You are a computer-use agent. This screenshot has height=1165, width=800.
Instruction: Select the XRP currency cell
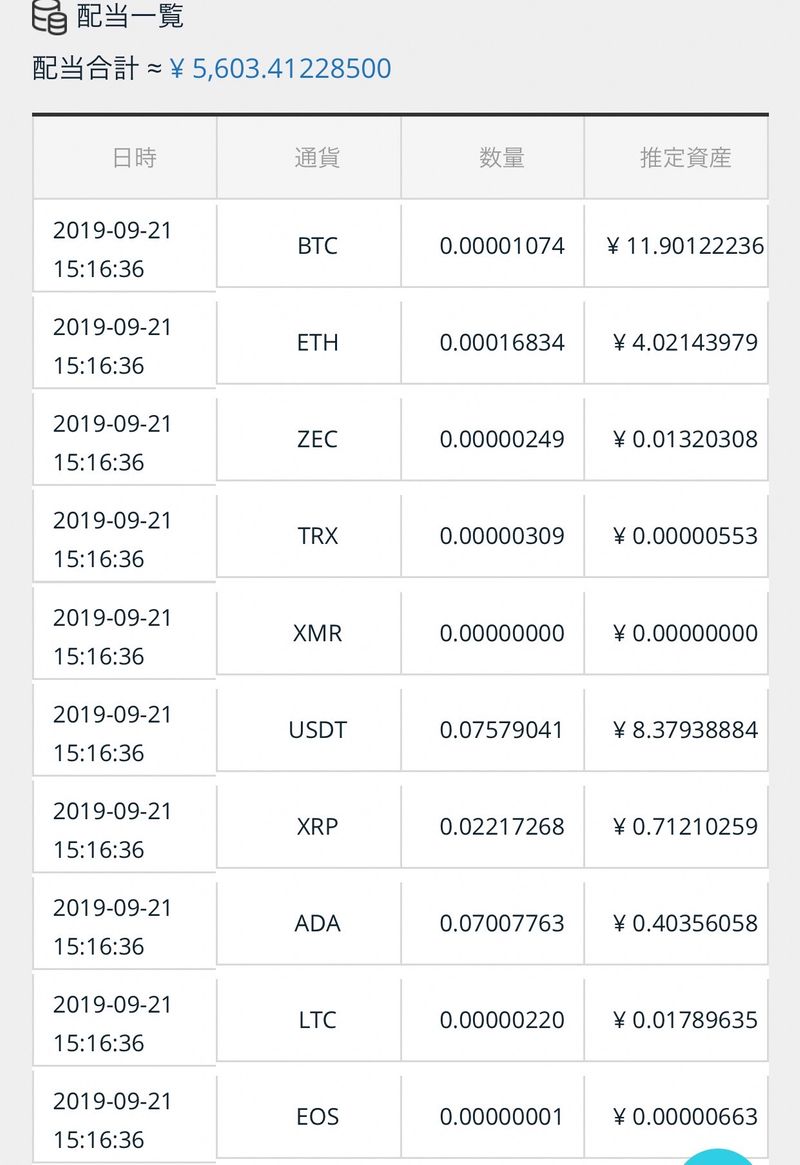(317, 827)
